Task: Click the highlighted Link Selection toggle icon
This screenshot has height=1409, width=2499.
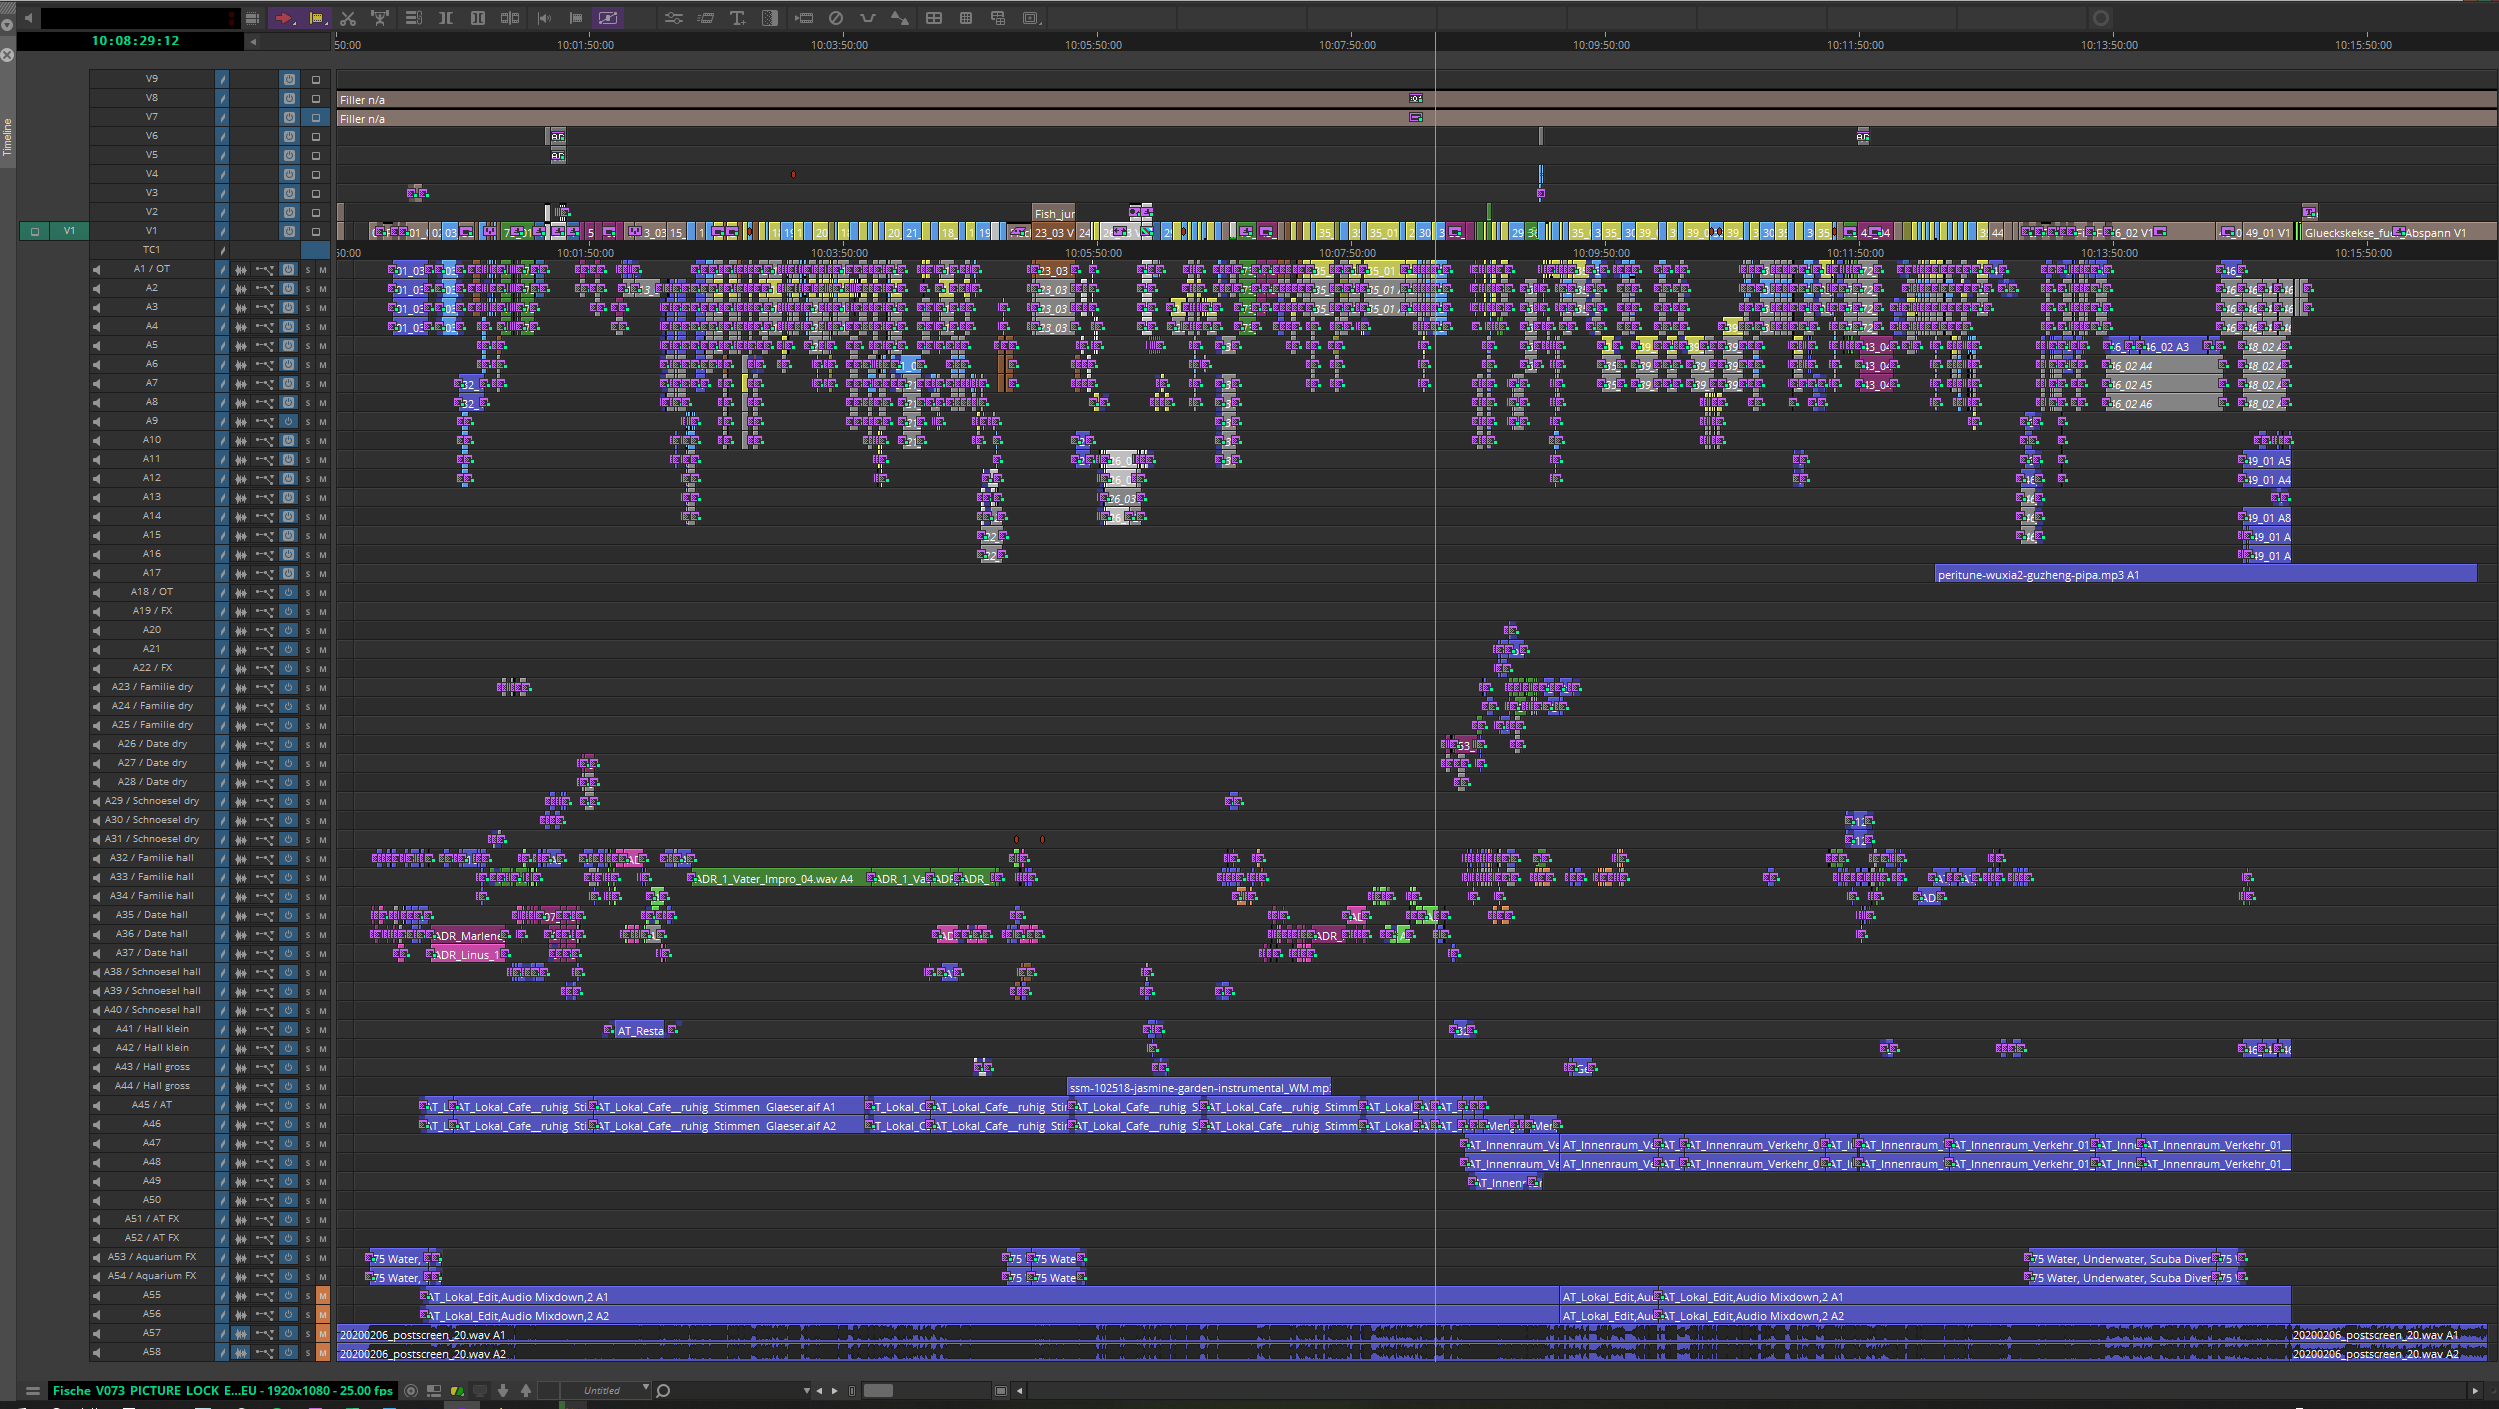Action: [x=607, y=18]
